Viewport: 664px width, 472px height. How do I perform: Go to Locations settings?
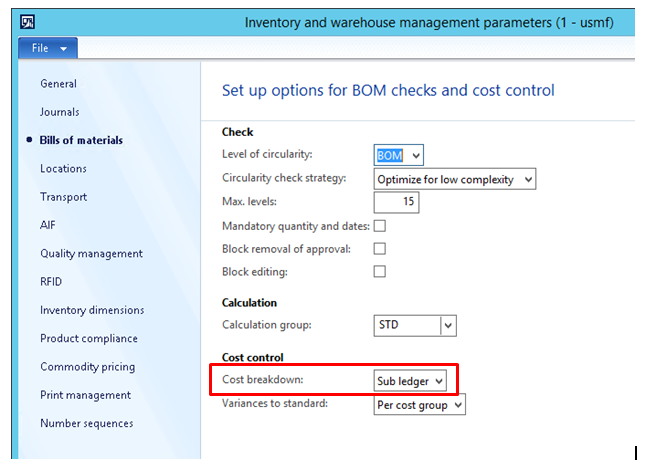coord(63,169)
